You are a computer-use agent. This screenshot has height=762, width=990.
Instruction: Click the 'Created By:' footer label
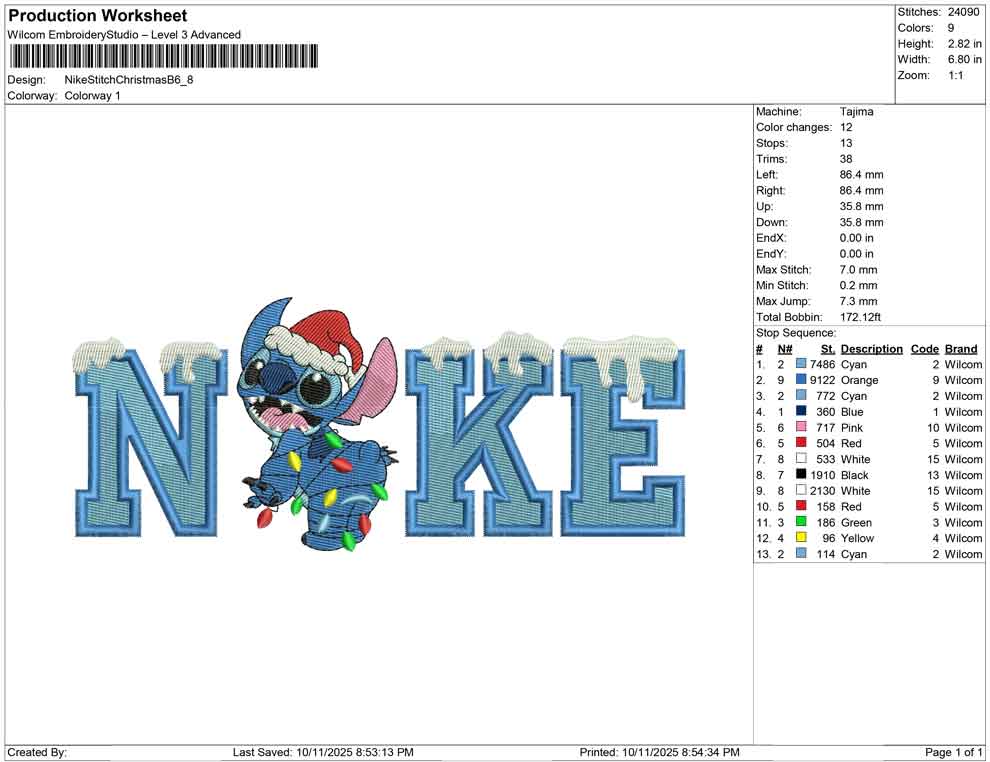[x=37, y=752]
